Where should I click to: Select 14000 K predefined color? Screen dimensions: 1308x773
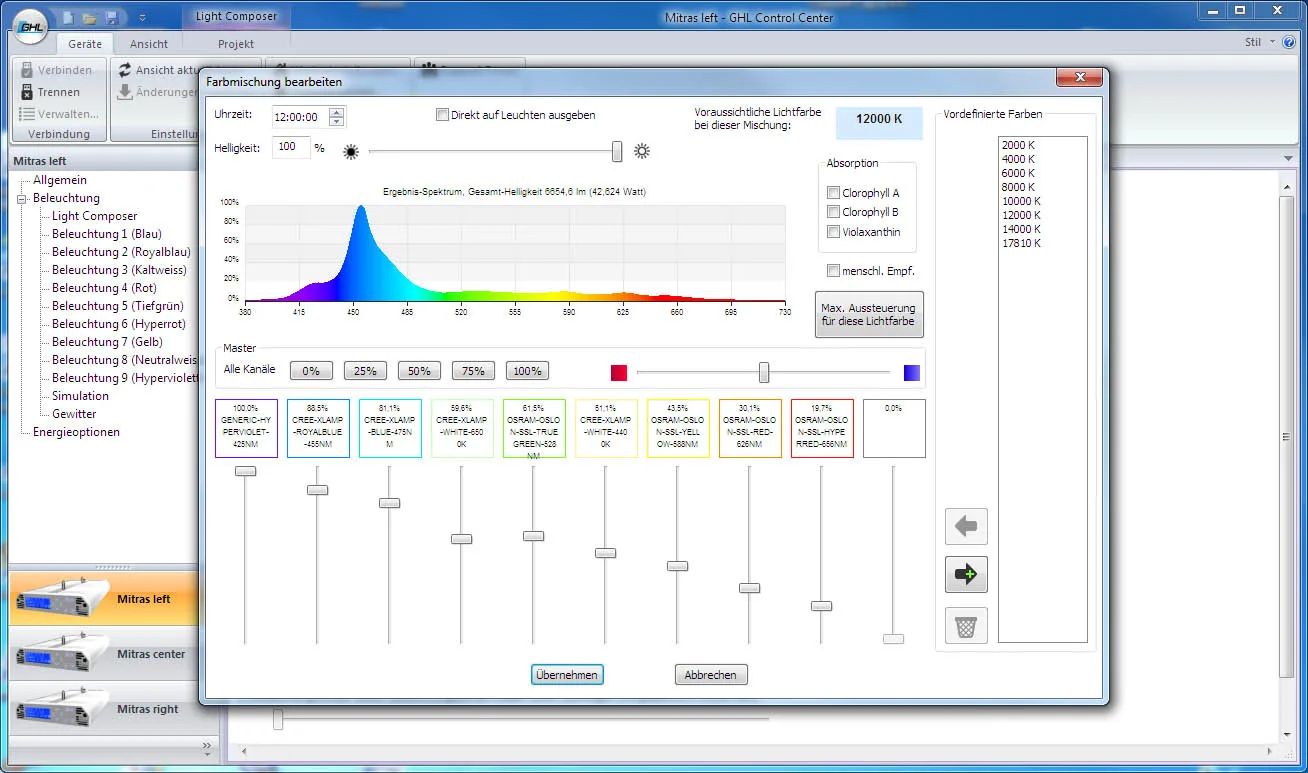click(x=1021, y=229)
